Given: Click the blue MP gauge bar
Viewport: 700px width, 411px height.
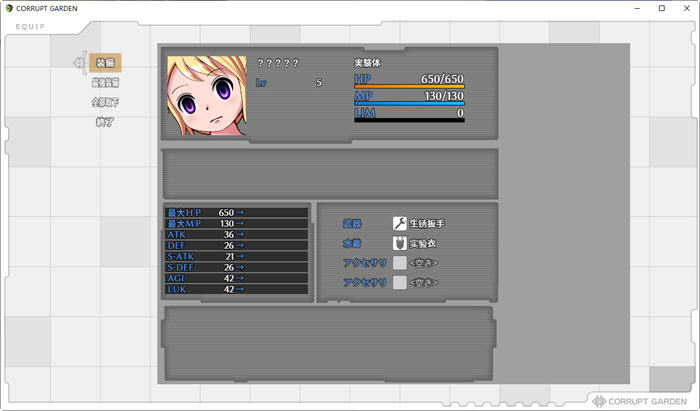Looking at the screenshot, I should coord(409,103).
